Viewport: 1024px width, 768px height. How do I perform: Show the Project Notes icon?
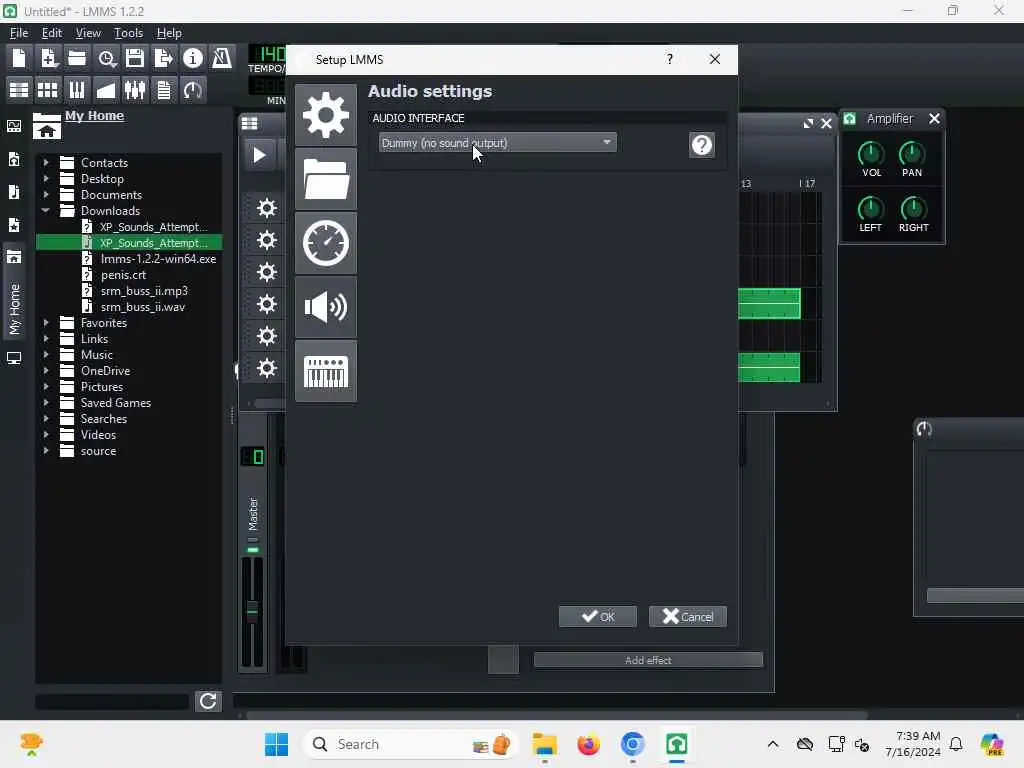coord(164,89)
